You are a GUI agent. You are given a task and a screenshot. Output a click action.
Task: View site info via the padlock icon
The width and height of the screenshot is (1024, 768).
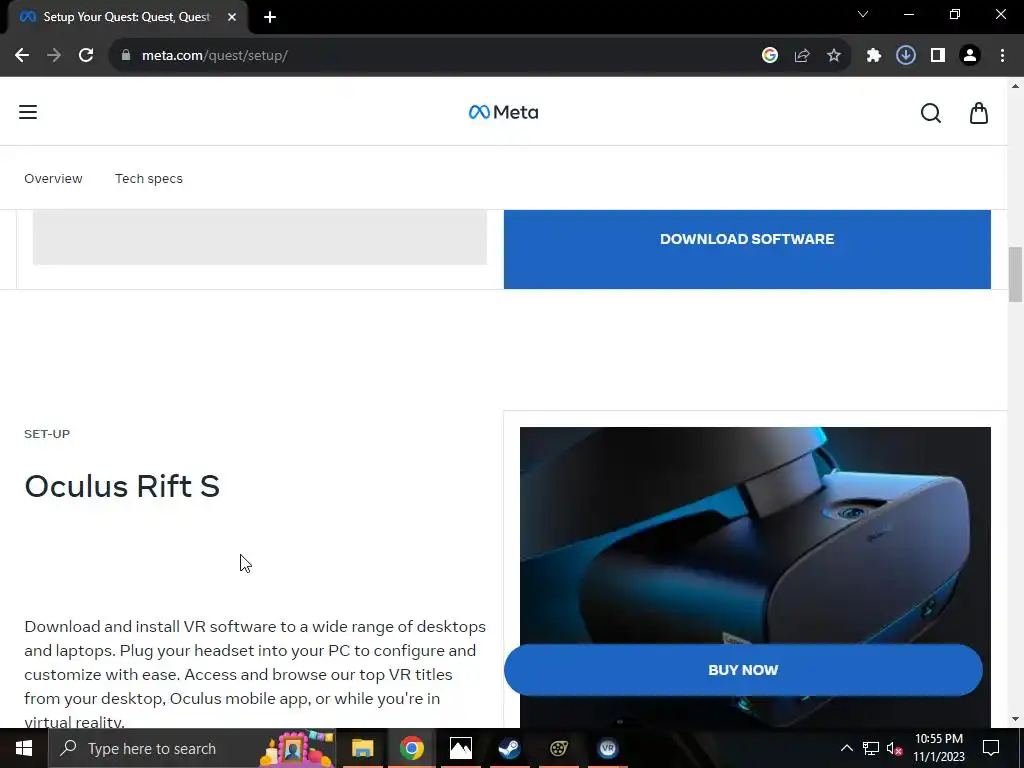(126, 56)
